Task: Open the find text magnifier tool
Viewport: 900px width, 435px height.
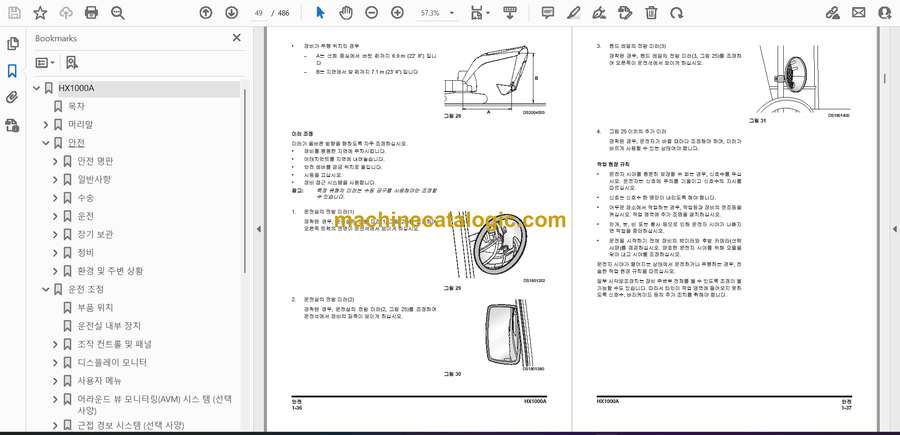Action: (x=118, y=13)
